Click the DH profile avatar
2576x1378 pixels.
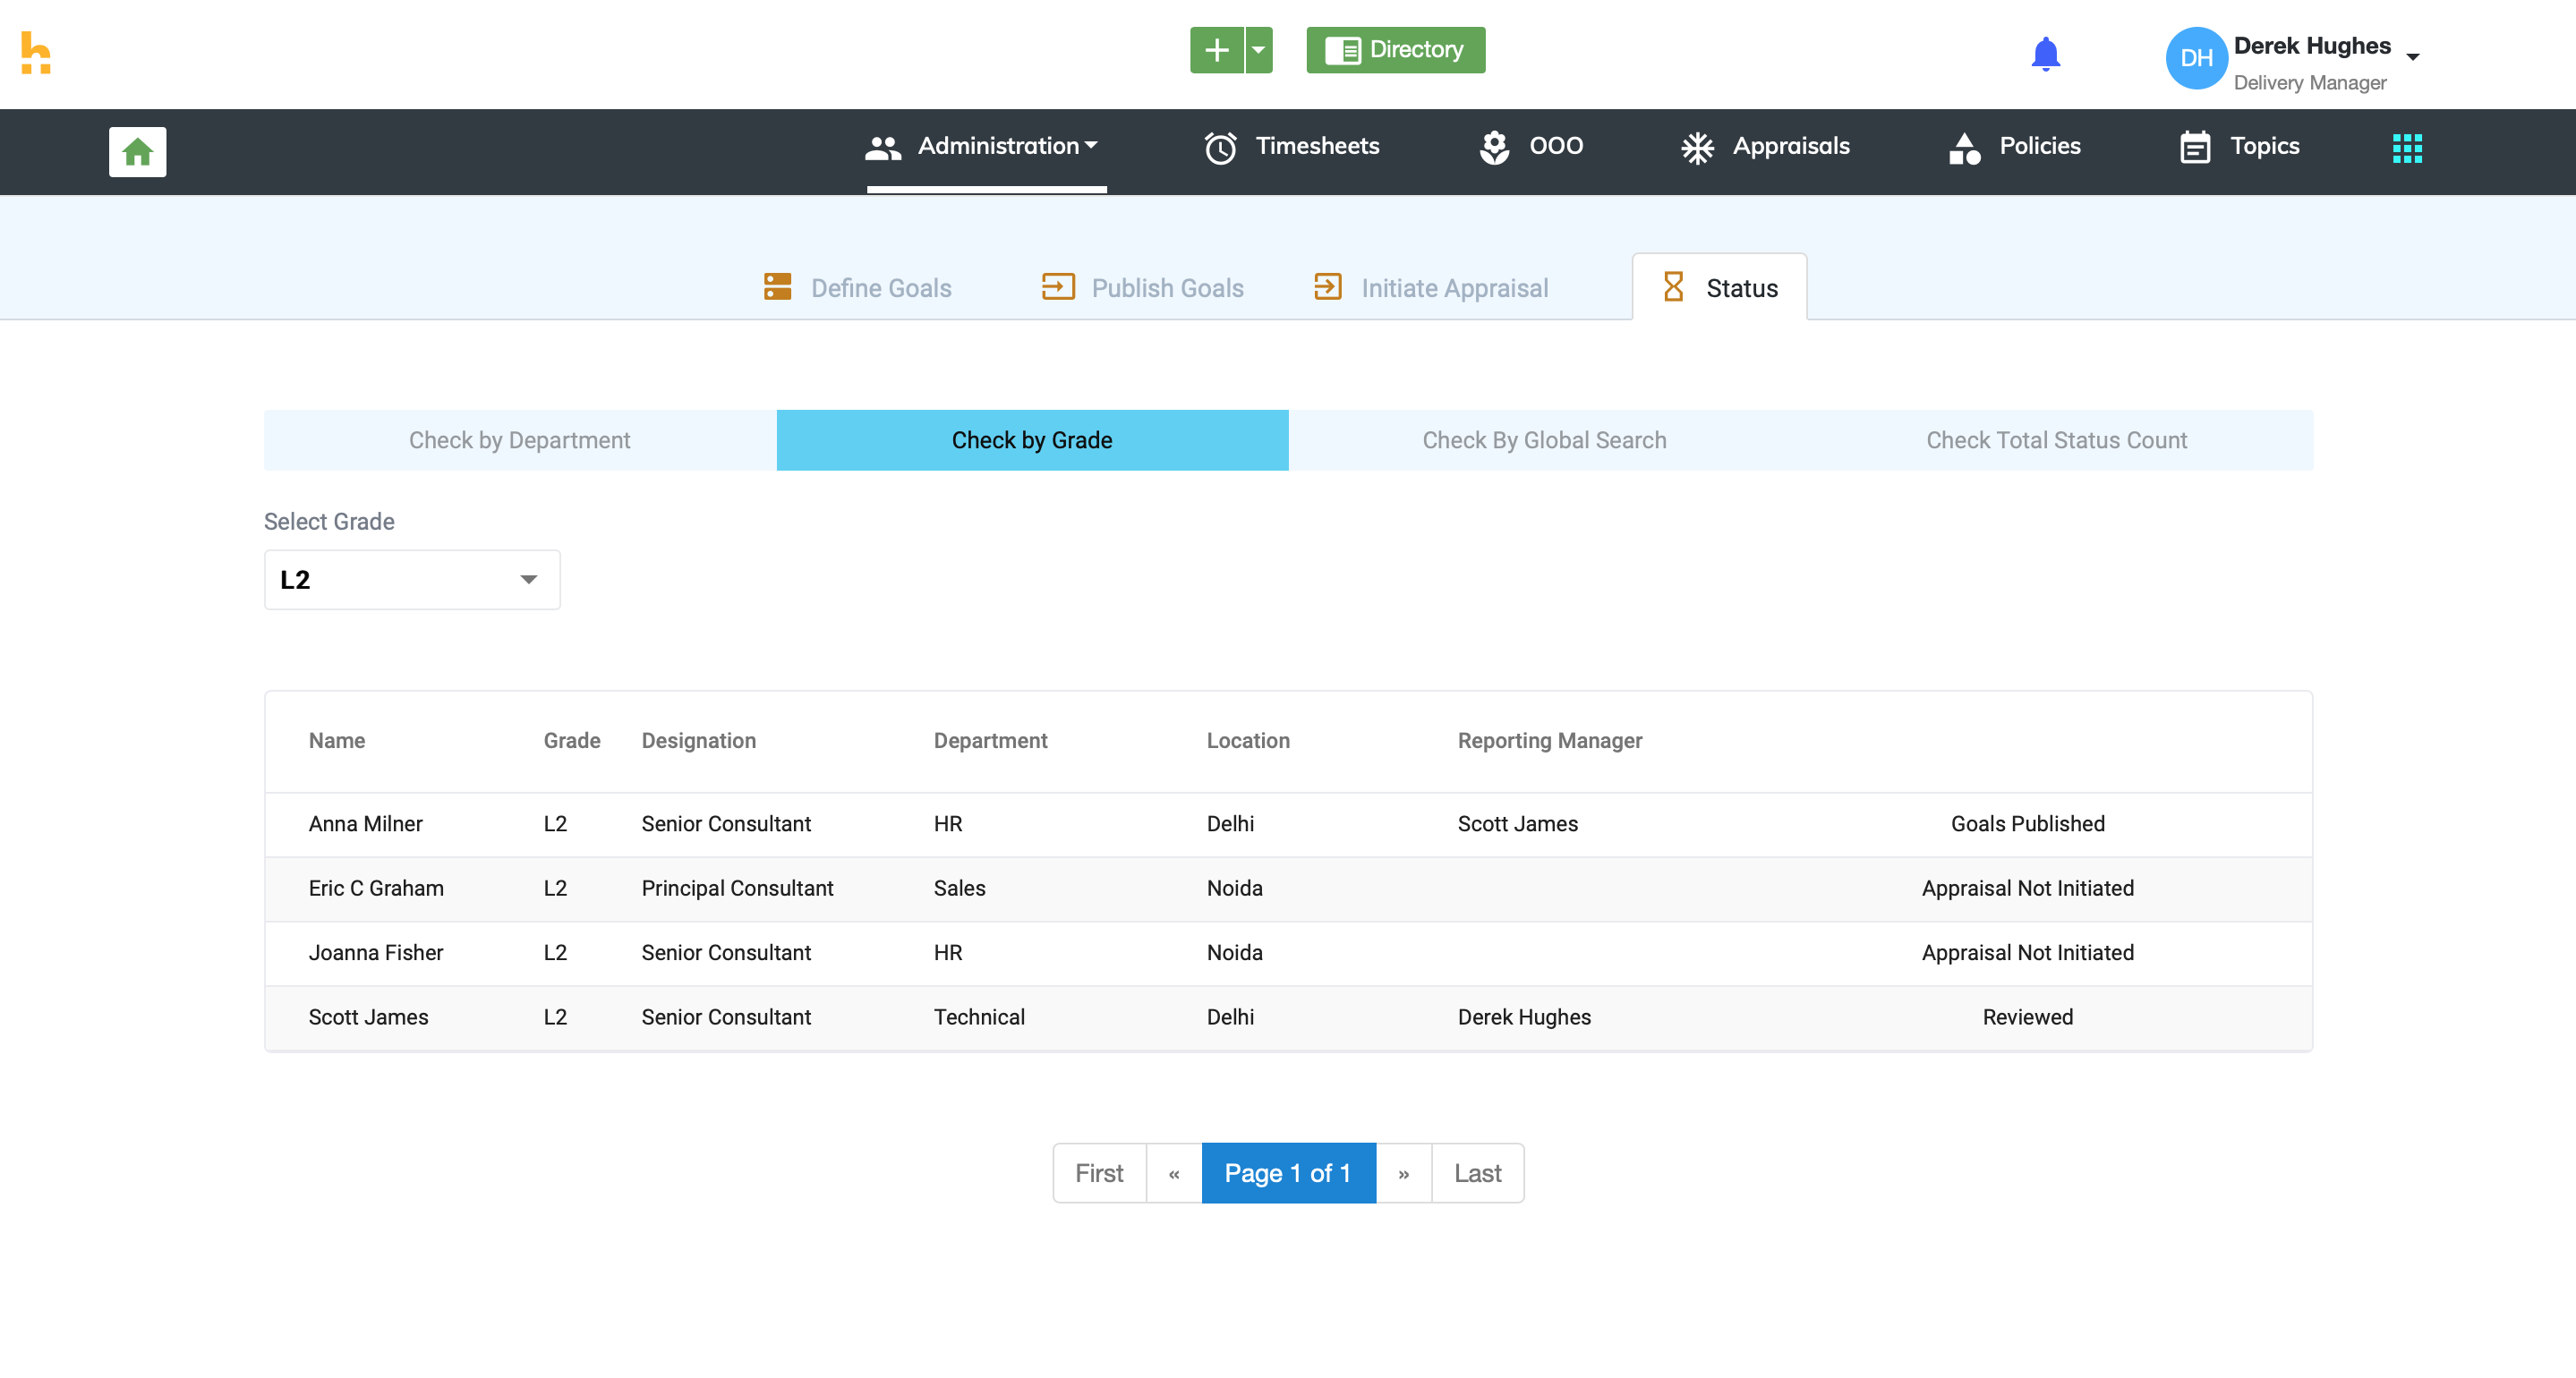(x=2196, y=58)
